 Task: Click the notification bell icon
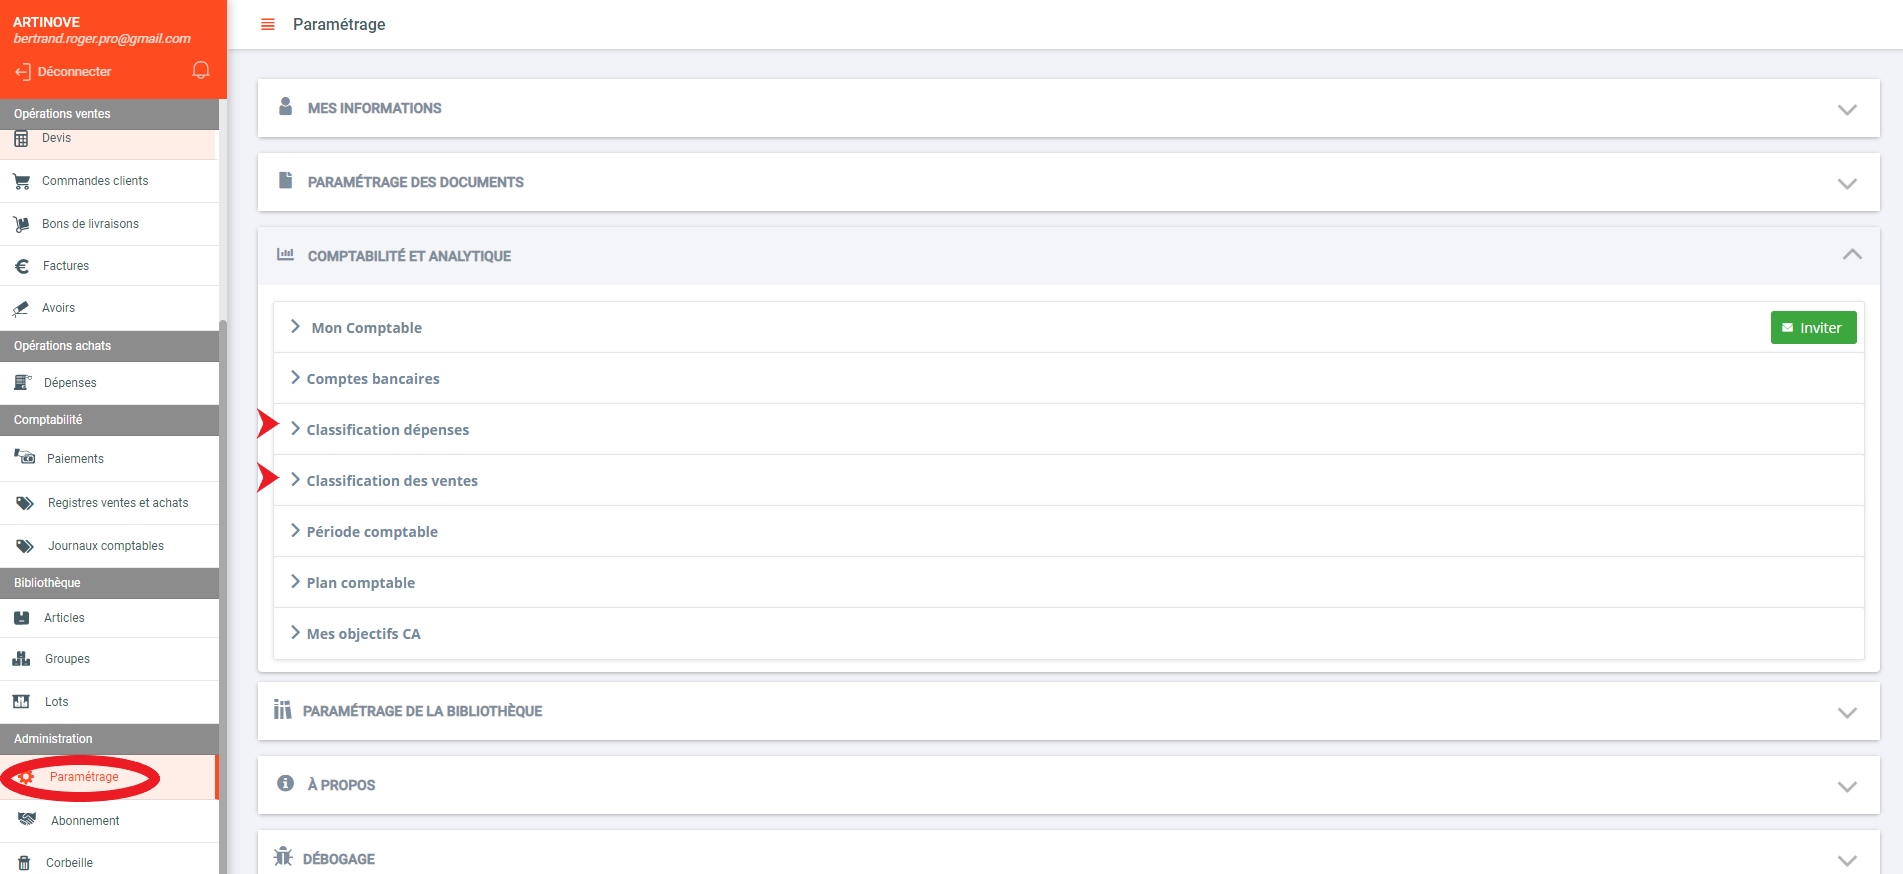pyautogui.click(x=201, y=70)
